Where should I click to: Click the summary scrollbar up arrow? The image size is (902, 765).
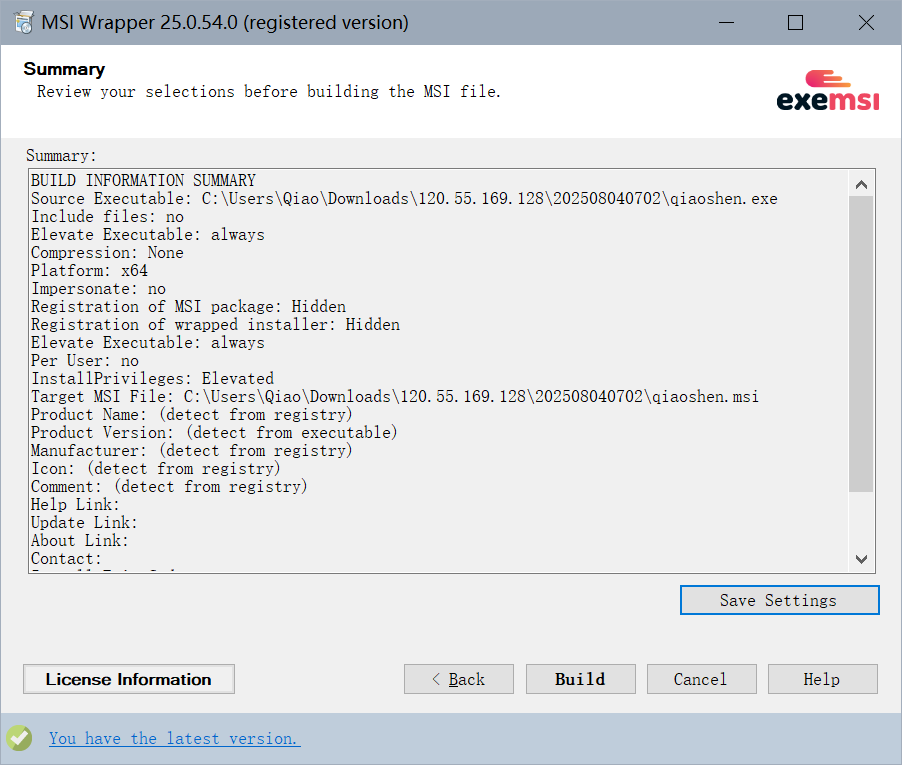click(x=861, y=184)
